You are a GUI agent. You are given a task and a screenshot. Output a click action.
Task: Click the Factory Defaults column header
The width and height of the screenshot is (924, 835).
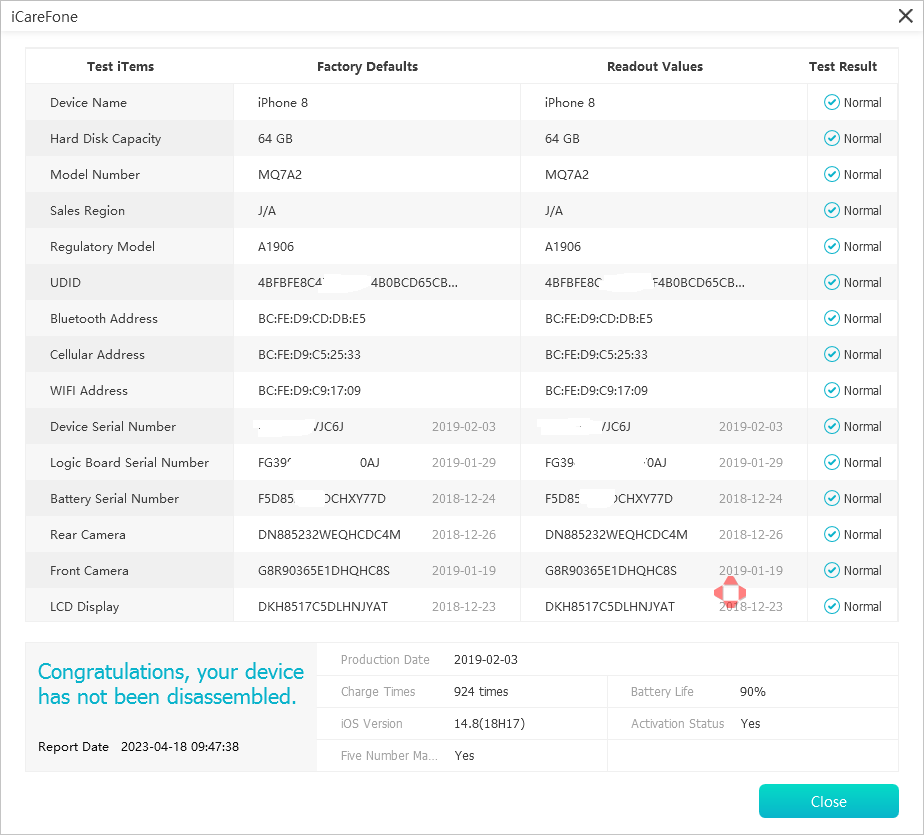[367, 67]
